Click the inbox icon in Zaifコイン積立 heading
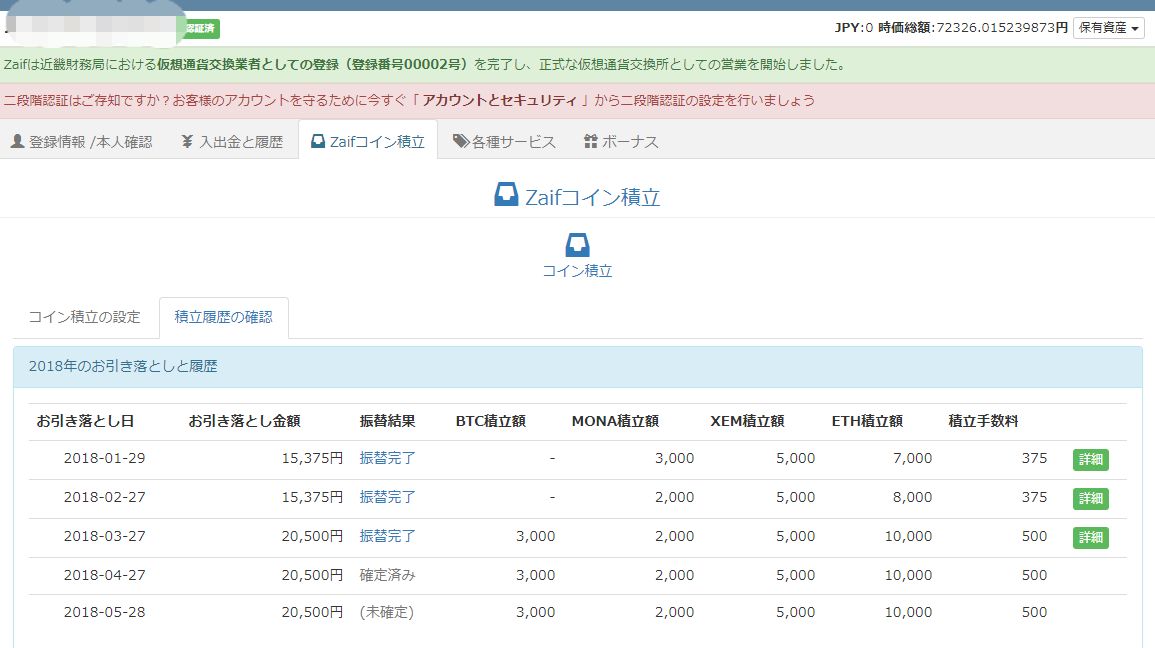The width and height of the screenshot is (1155, 648). 506,195
